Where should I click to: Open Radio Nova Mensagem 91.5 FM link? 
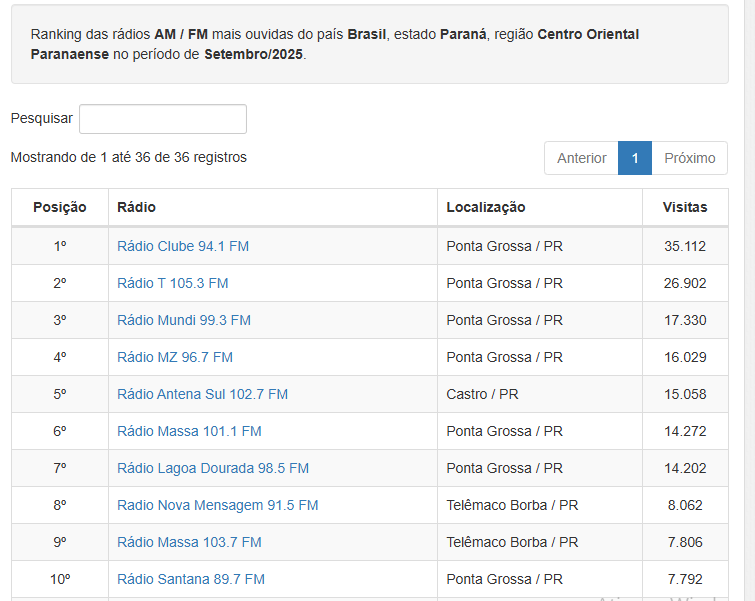tap(218, 505)
